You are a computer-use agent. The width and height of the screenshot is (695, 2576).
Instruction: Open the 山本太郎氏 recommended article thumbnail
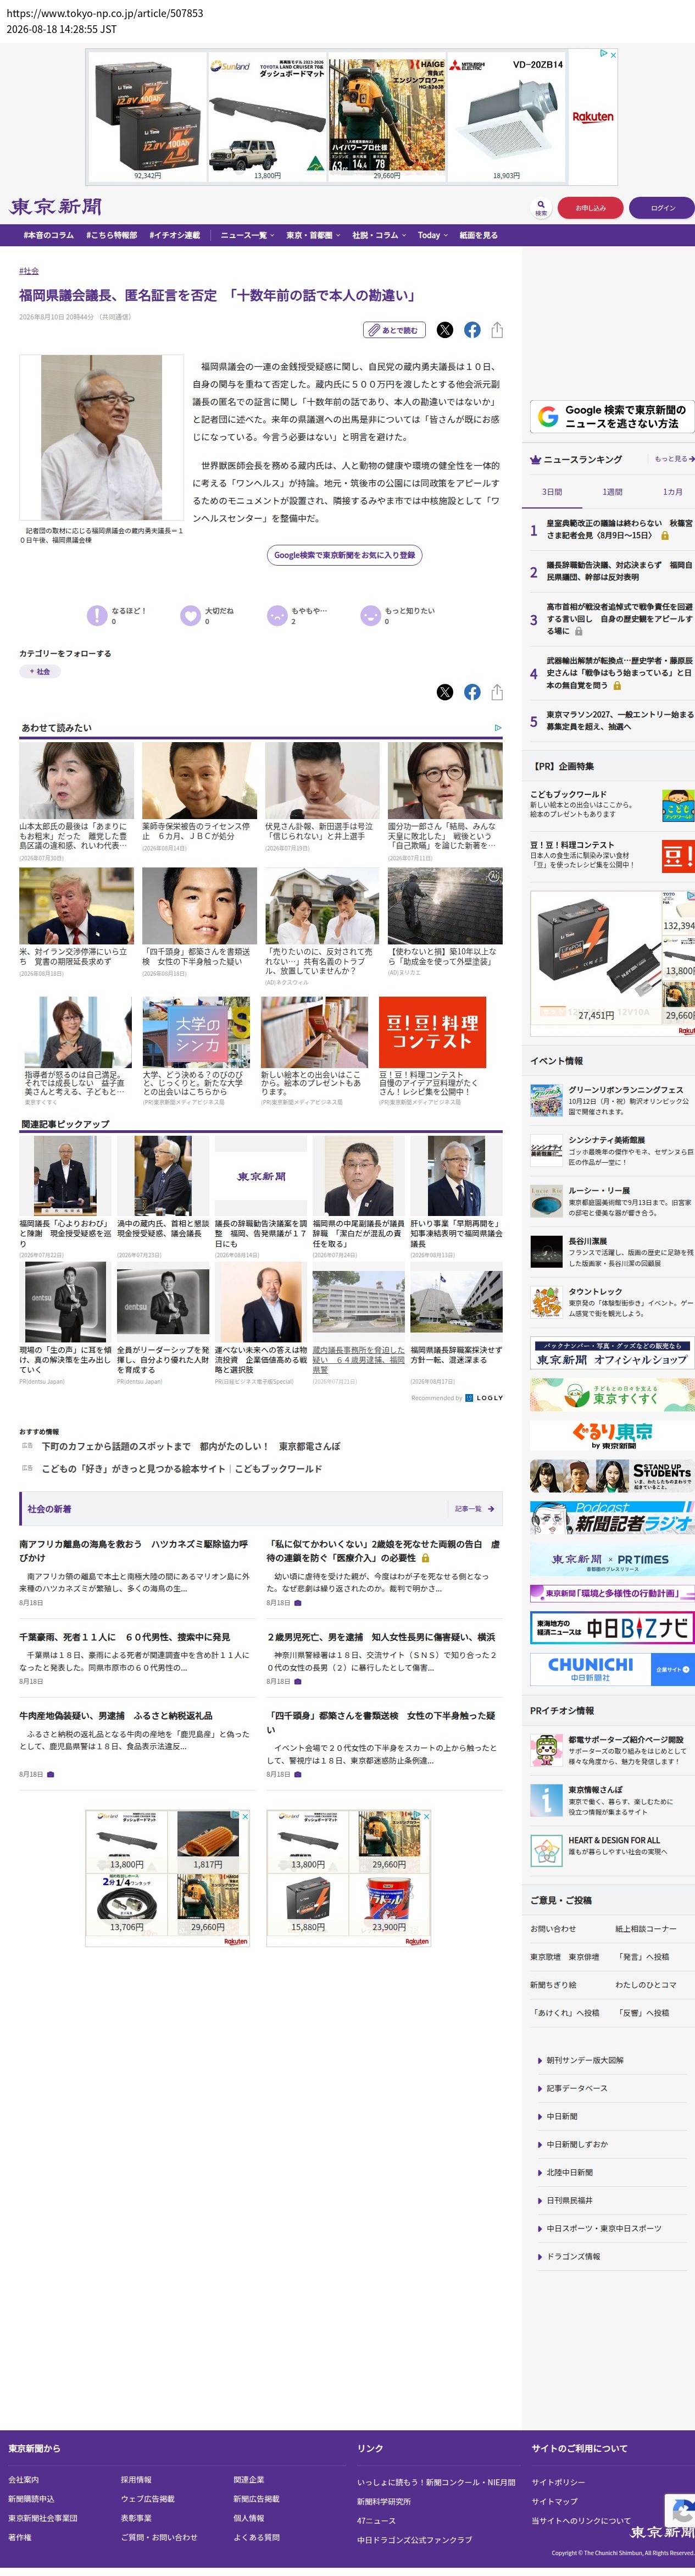pyautogui.click(x=76, y=780)
